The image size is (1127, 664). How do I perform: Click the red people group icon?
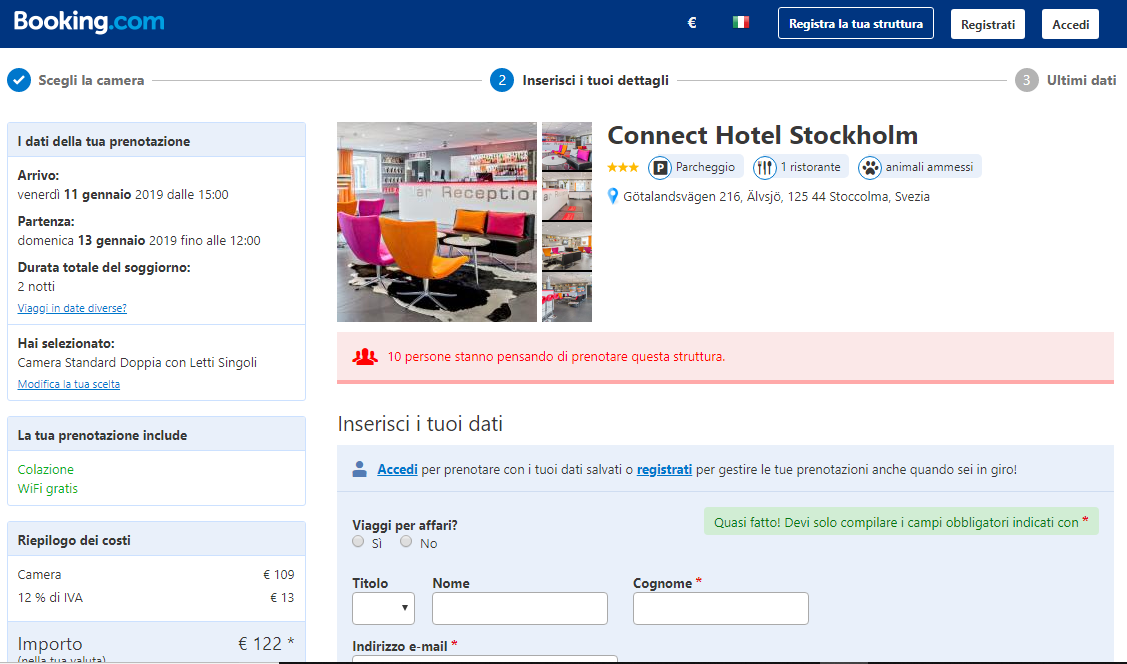pyautogui.click(x=364, y=356)
